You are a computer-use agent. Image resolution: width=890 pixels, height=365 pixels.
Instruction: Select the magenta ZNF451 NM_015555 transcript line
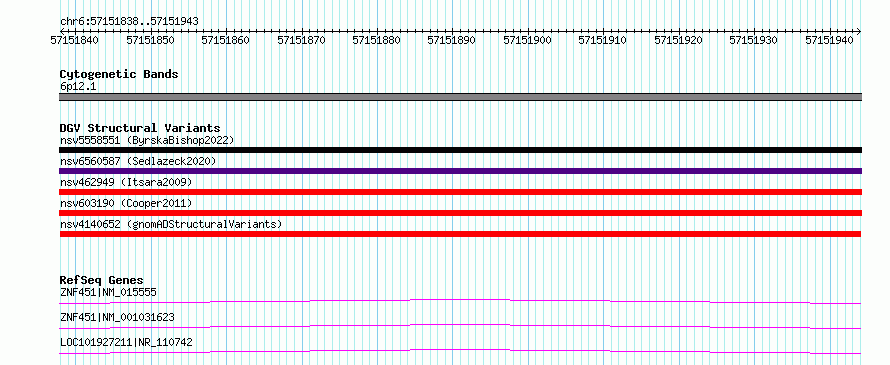tap(460, 301)
